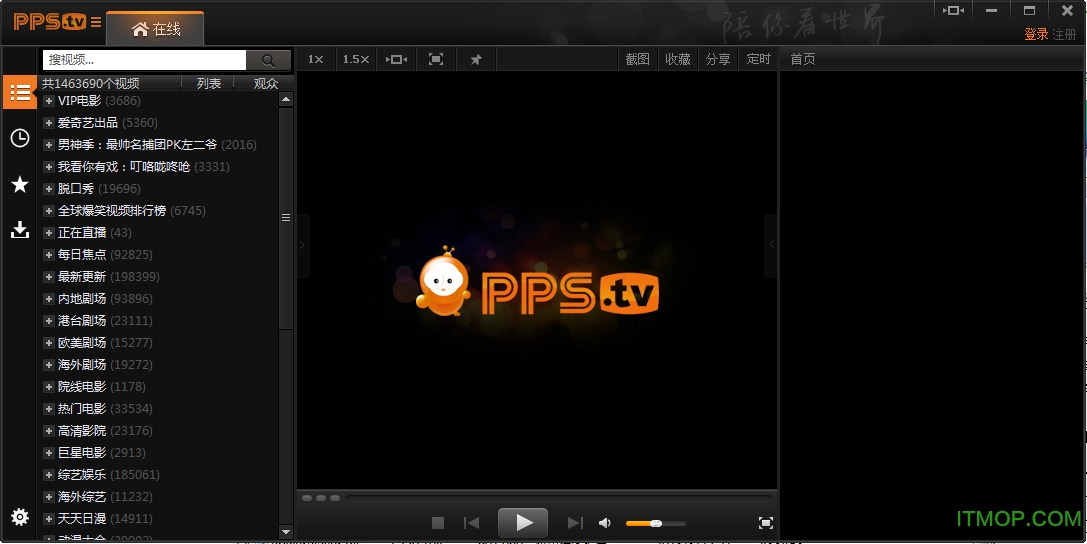The height and width of the screenshot is (544, 1087).
Task: Enter fullscreen from the bottom control bar
Action: point(765,523)
